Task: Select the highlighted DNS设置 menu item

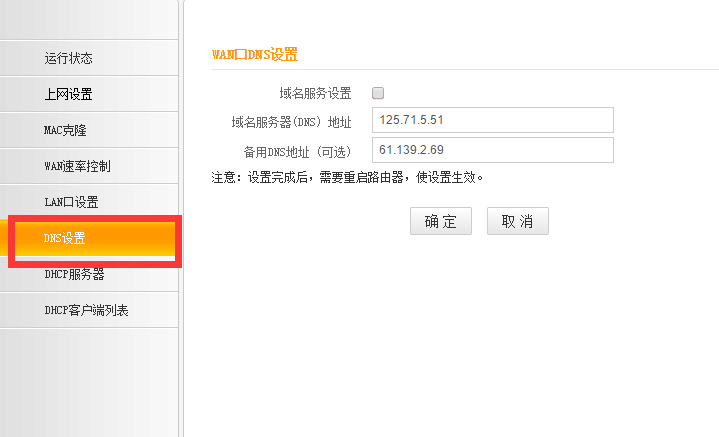Action: pos(89,238)
